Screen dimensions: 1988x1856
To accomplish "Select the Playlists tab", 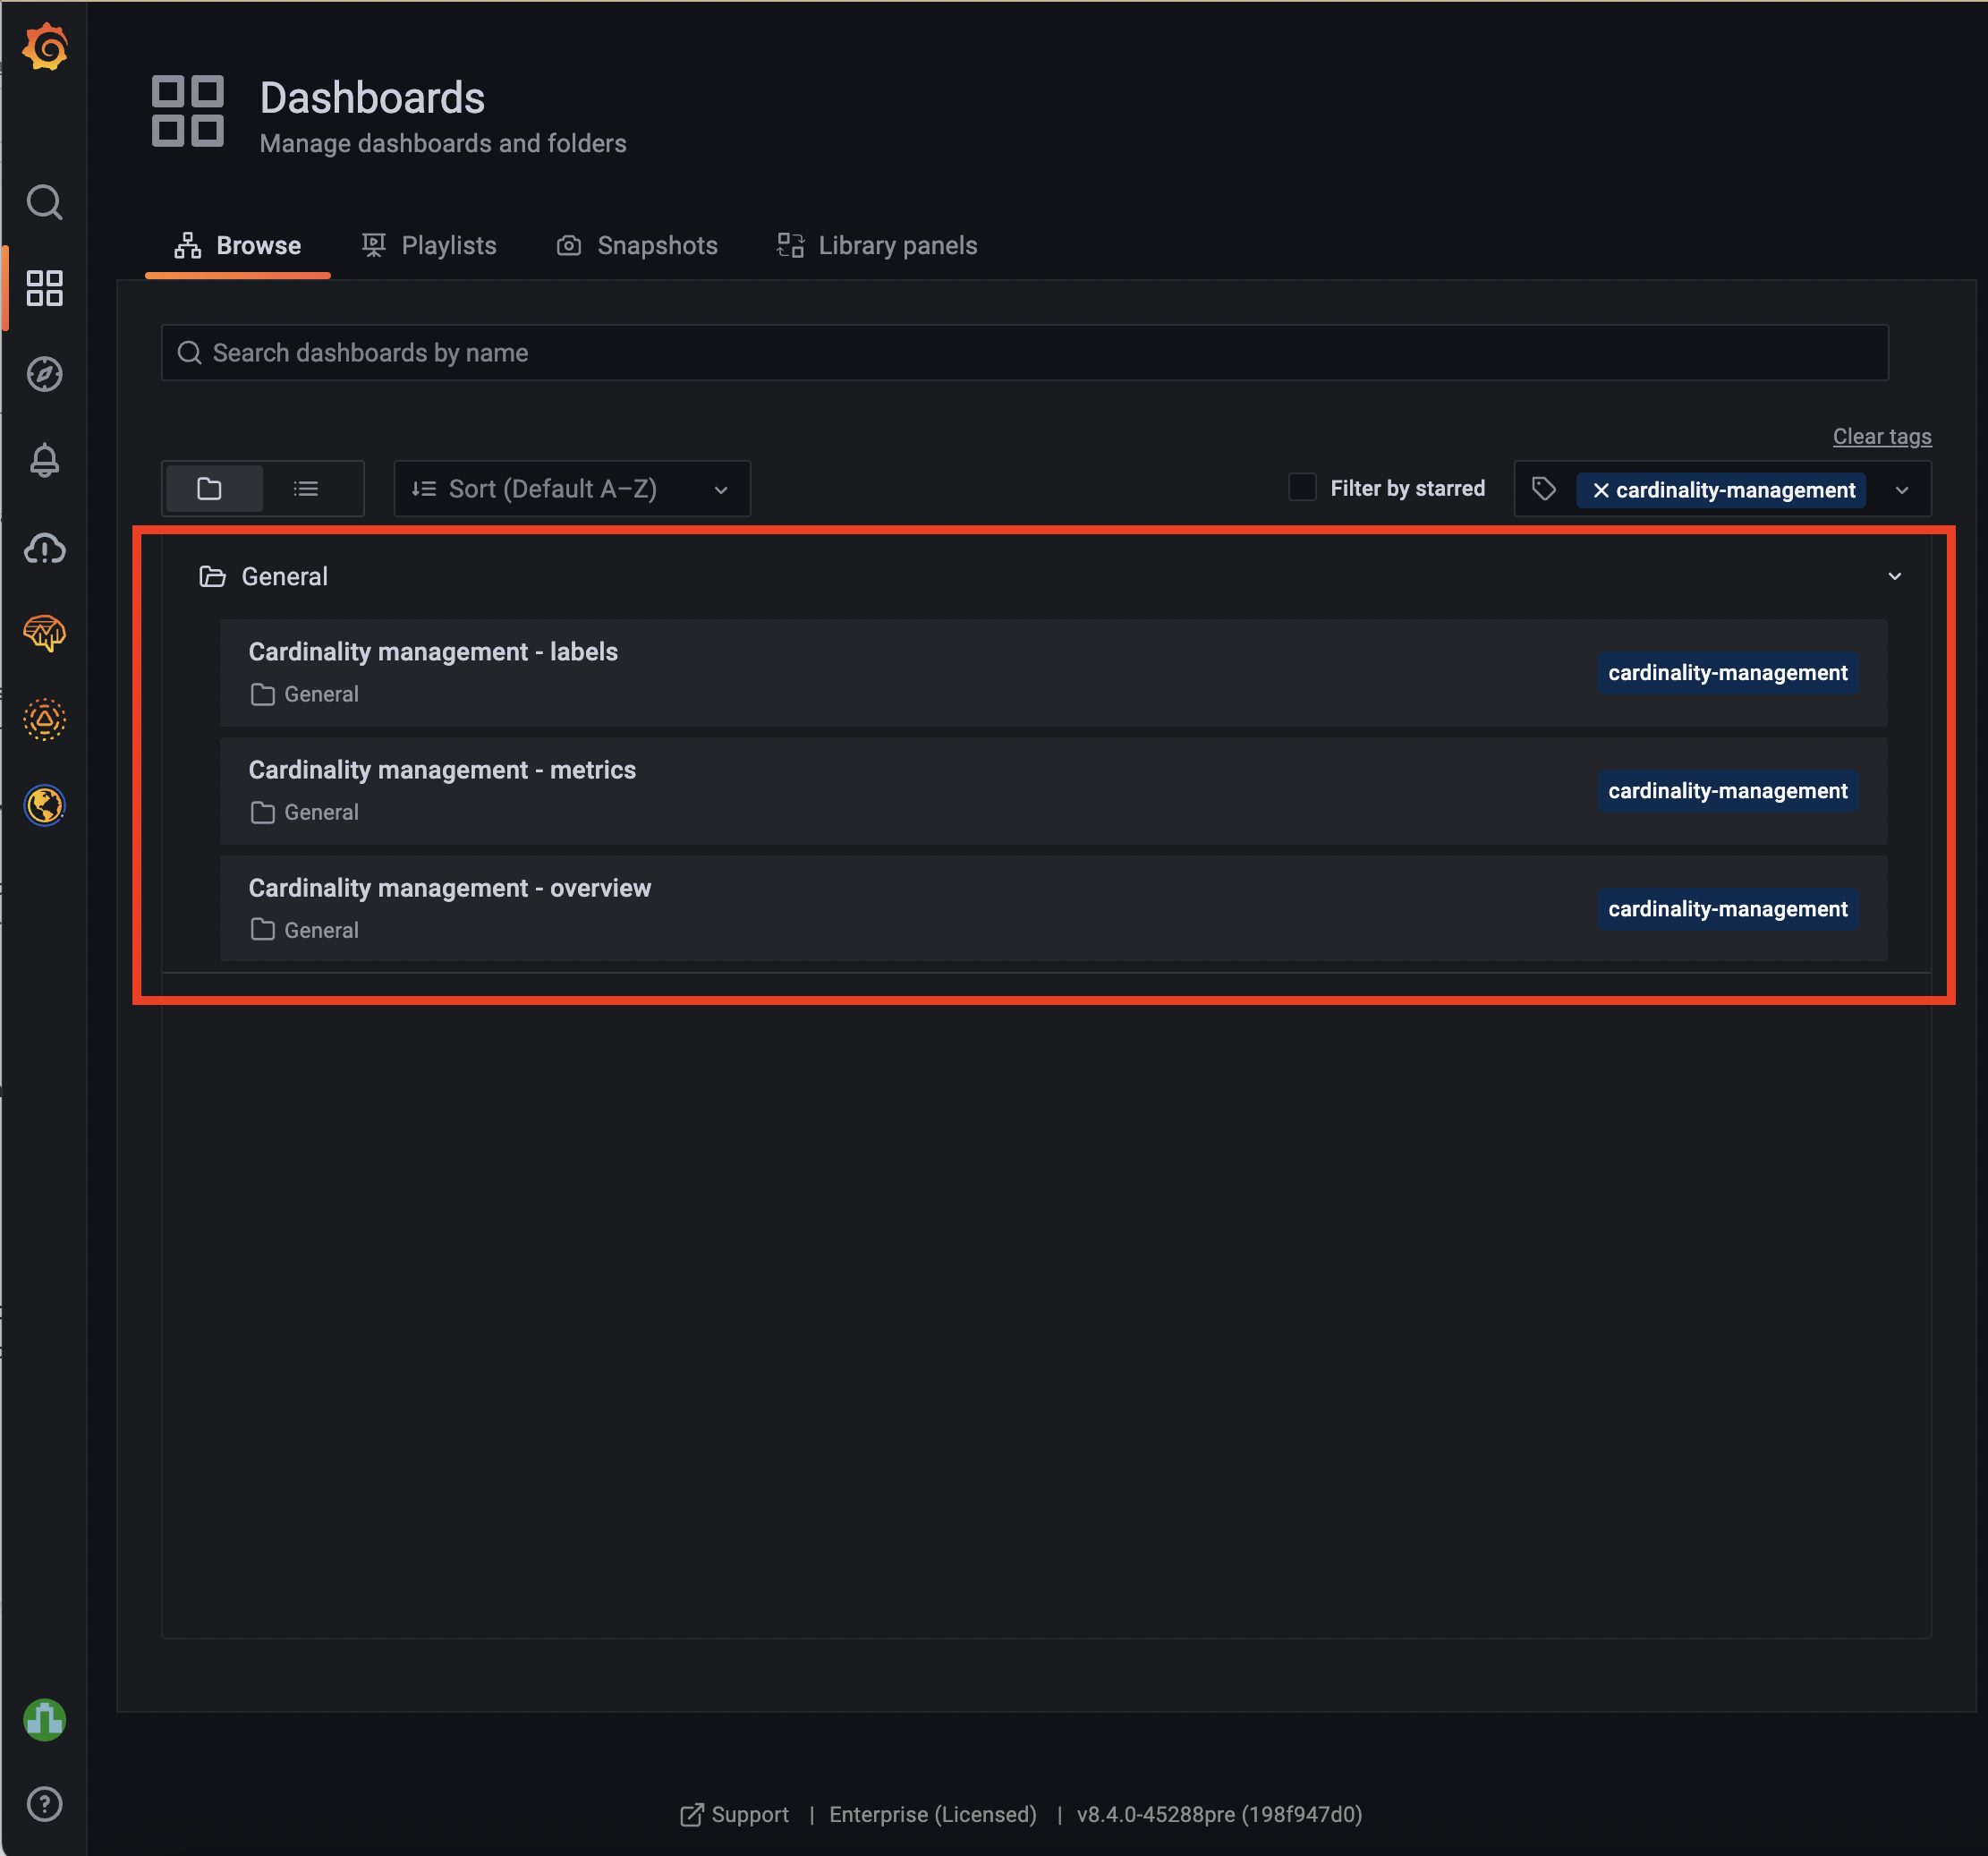I will tap(429, 245).
